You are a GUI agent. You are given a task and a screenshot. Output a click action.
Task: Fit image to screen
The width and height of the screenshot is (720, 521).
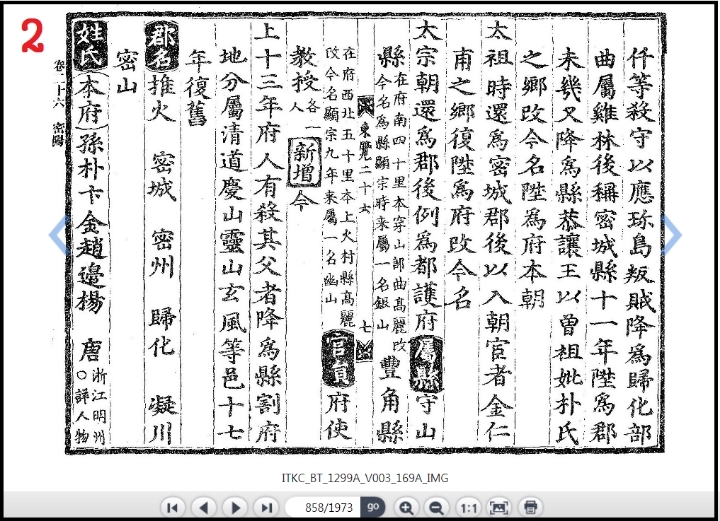[499, 507]
